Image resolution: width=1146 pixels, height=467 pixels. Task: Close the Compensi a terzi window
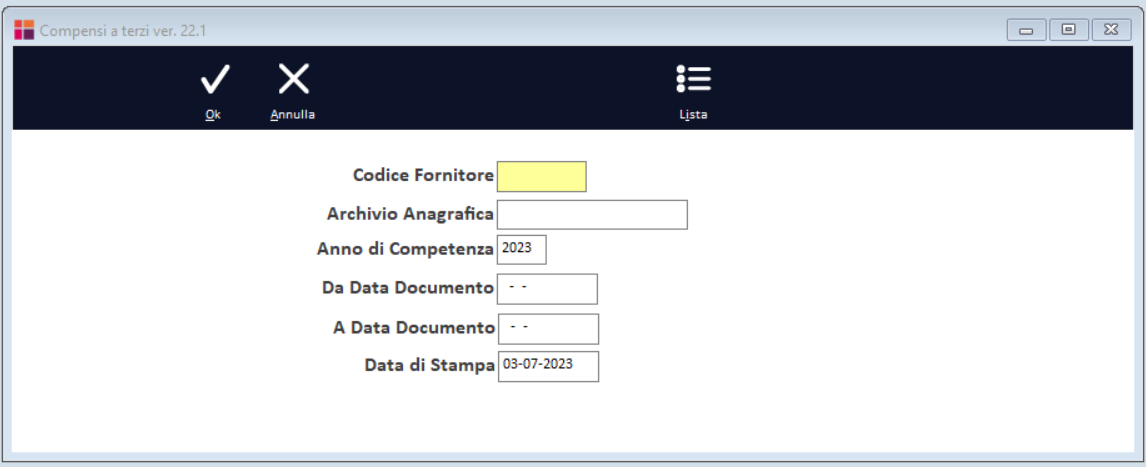1111,30
